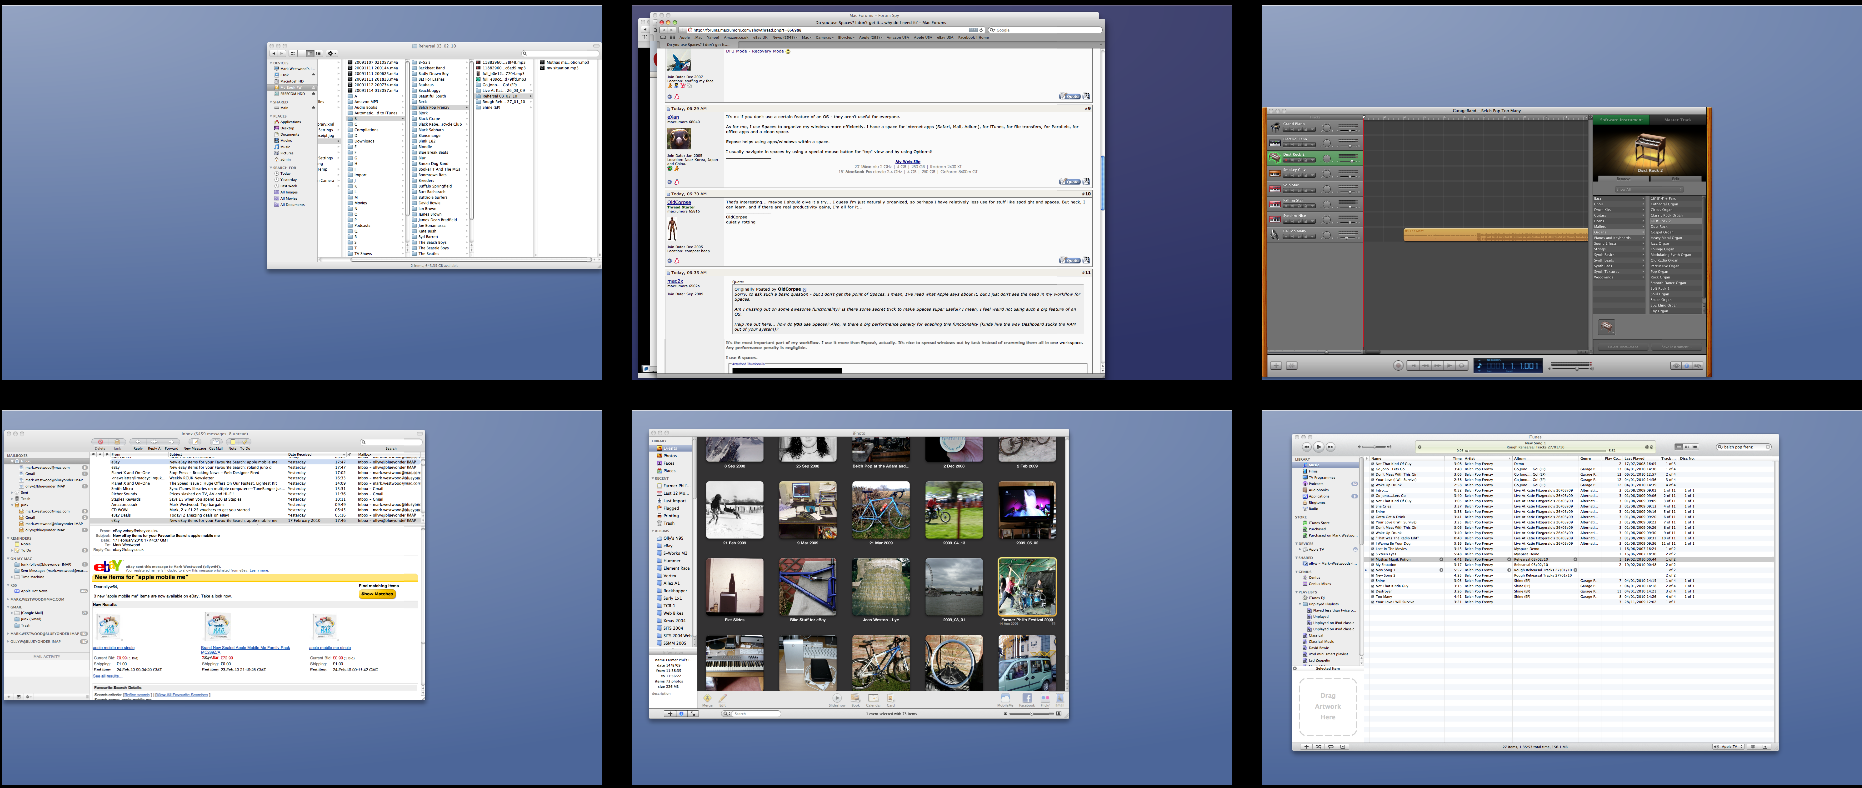This screenshot has height=788, width=1862.
Task: Select Photos in the iPhoto sidebar
Action: [x=670, y=456]
